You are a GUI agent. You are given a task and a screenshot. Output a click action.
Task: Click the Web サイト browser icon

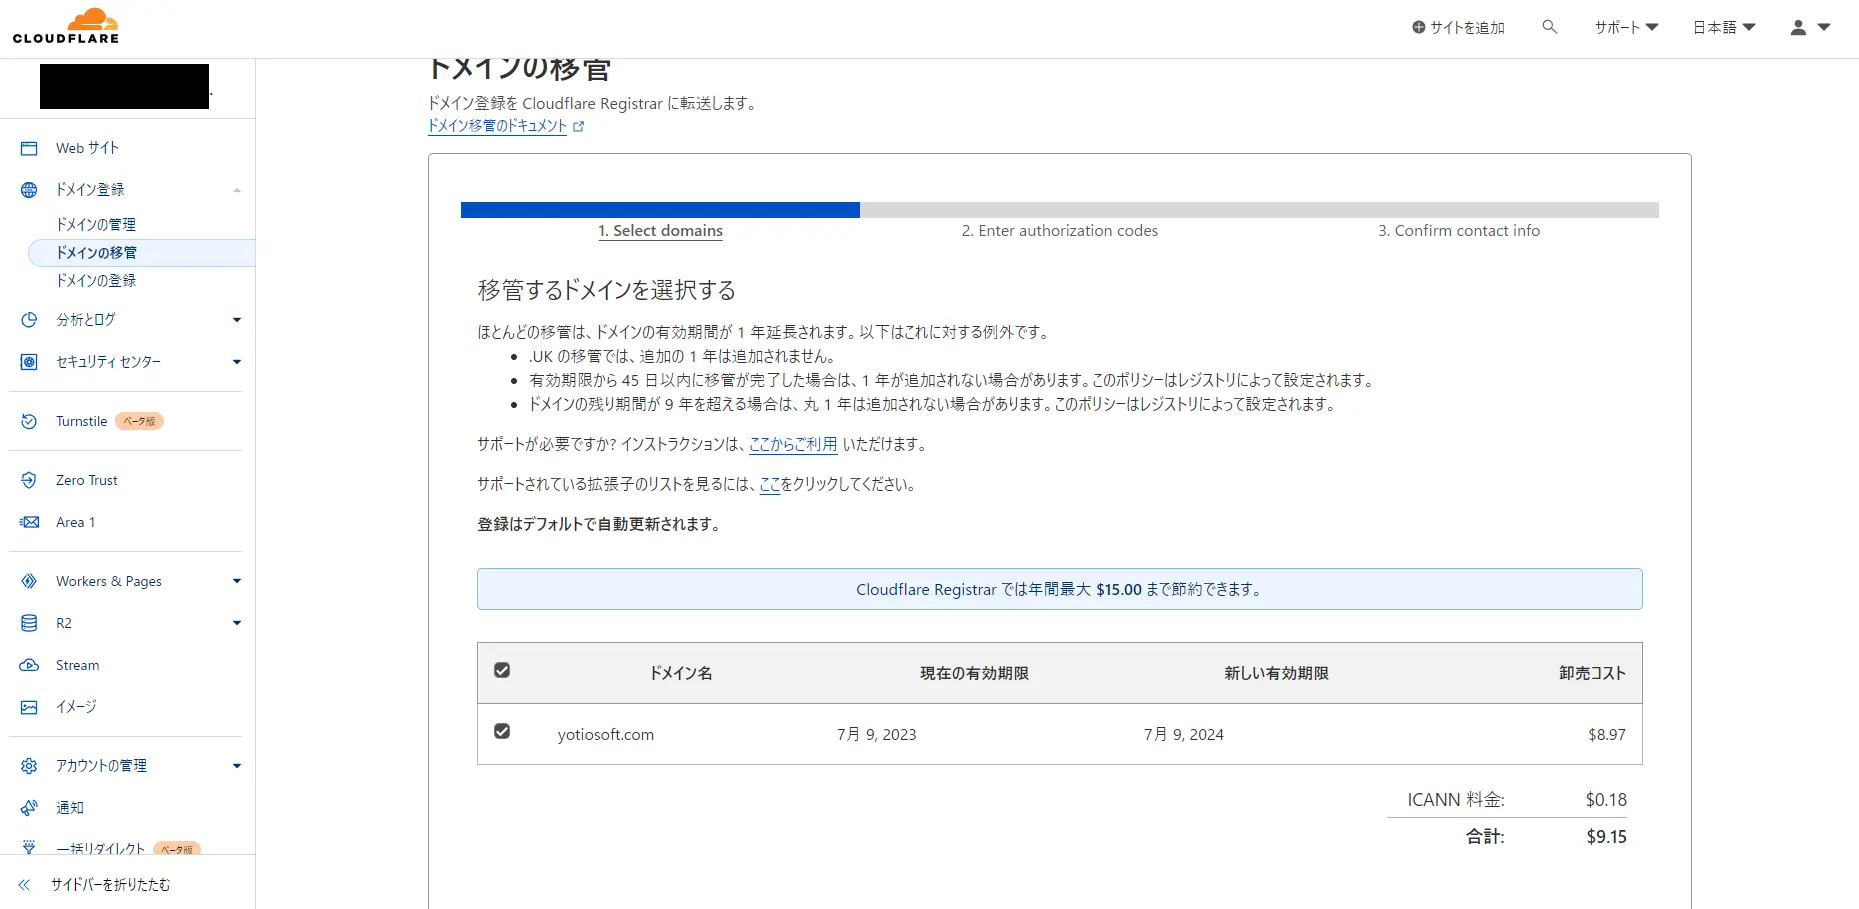point(29,148)
